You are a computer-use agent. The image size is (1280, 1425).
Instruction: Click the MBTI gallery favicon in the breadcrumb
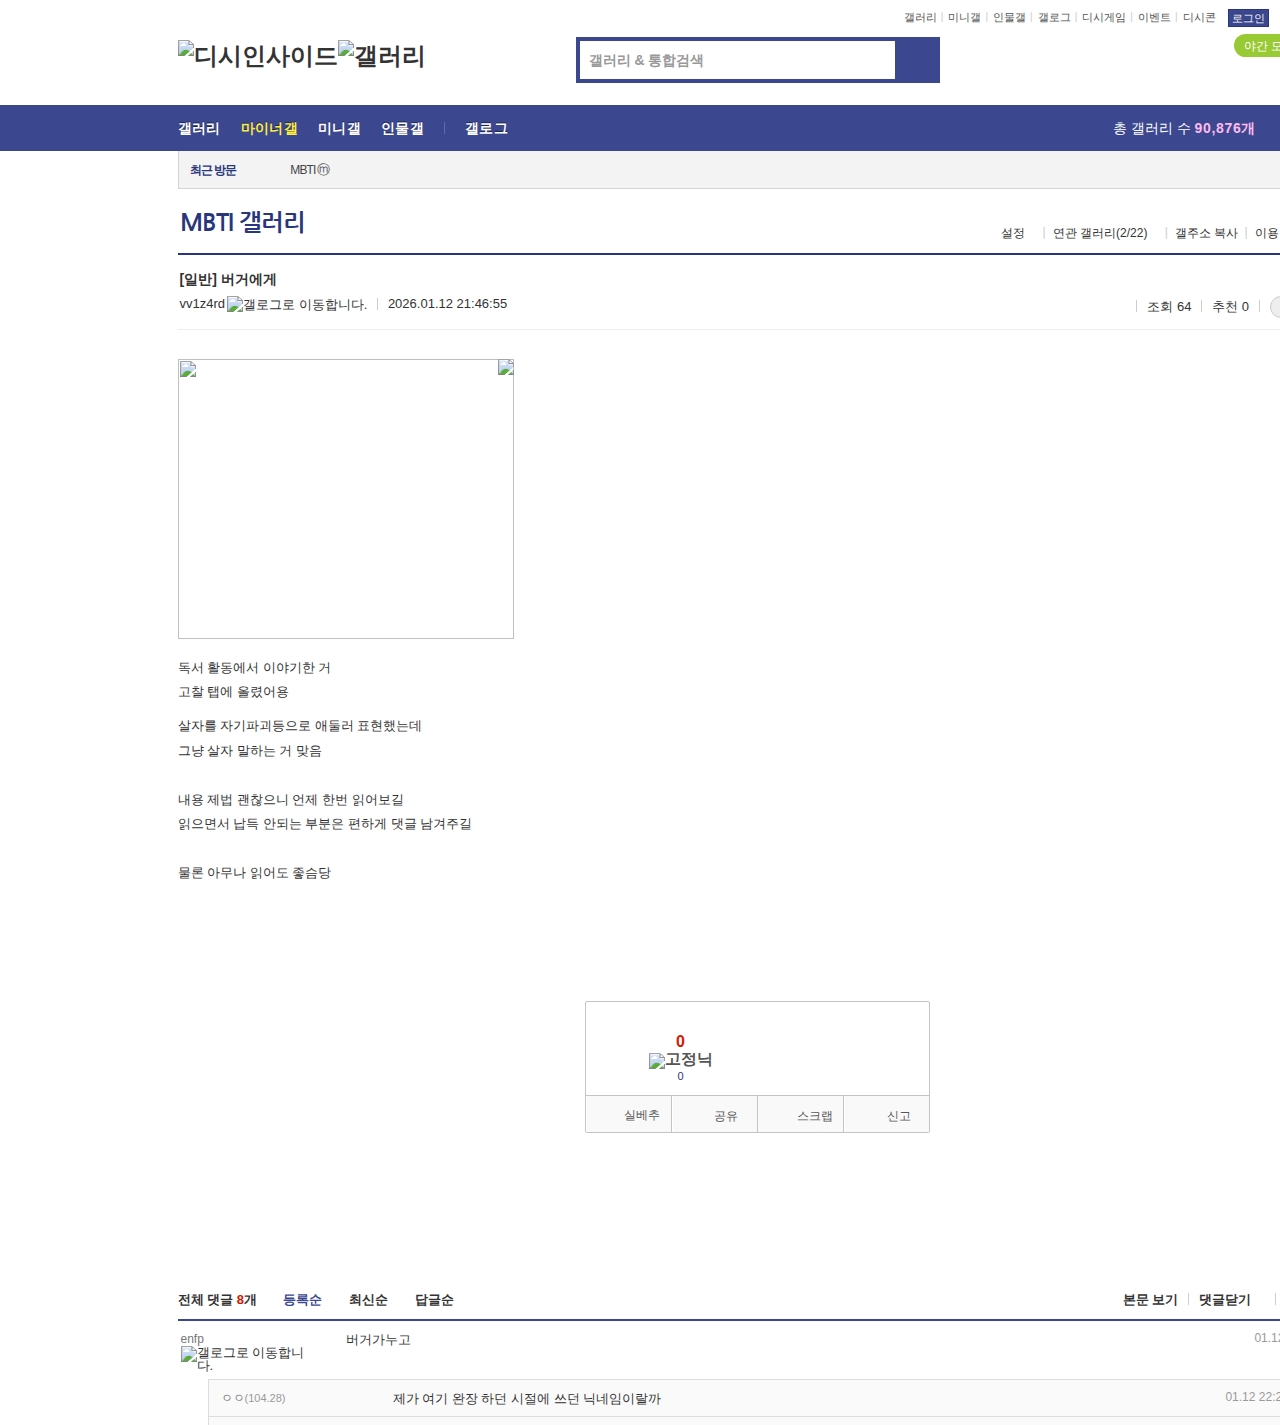pyautogui.click(x=322, y=170)
